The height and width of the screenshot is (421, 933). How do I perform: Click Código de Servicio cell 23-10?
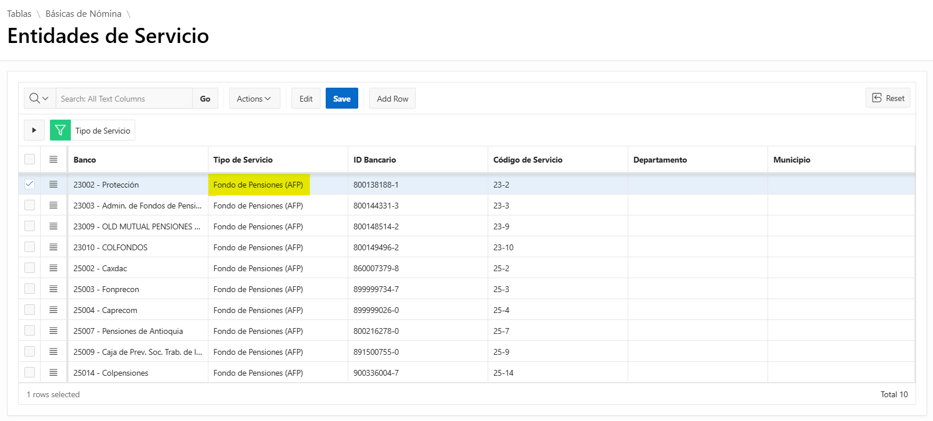558,247
